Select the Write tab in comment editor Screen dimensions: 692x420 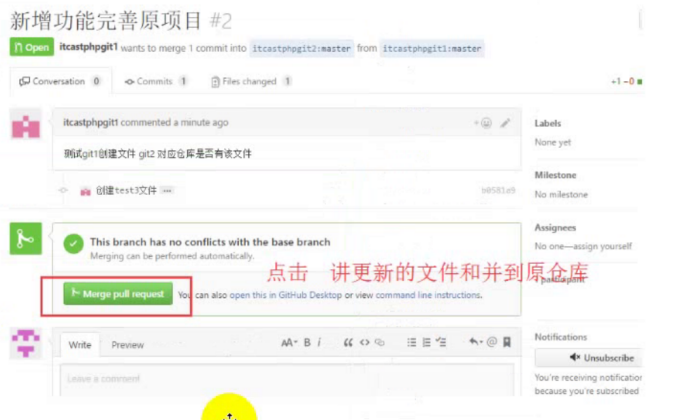tap(80, 345)
